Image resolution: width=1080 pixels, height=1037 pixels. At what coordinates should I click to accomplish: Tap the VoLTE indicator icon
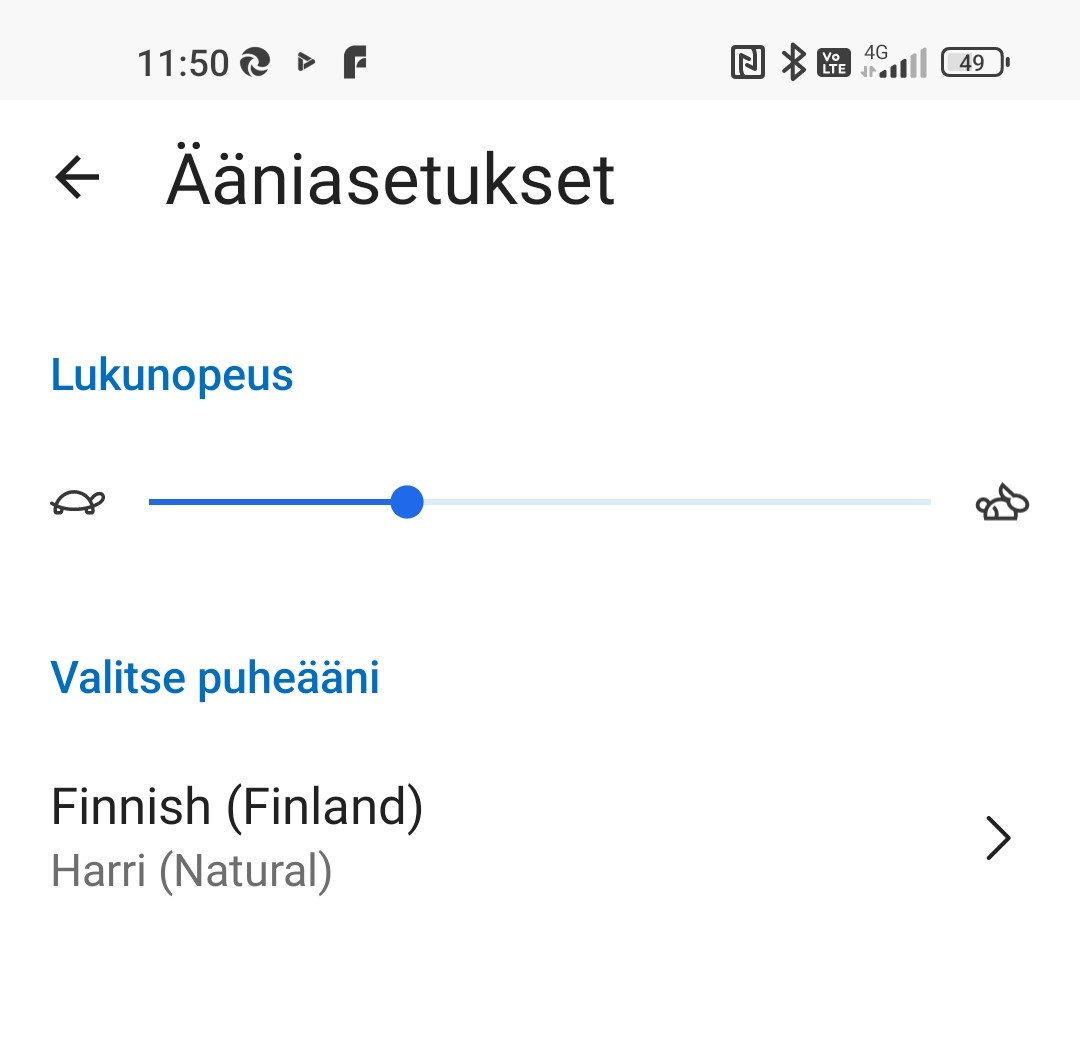[x=833, y=64]
